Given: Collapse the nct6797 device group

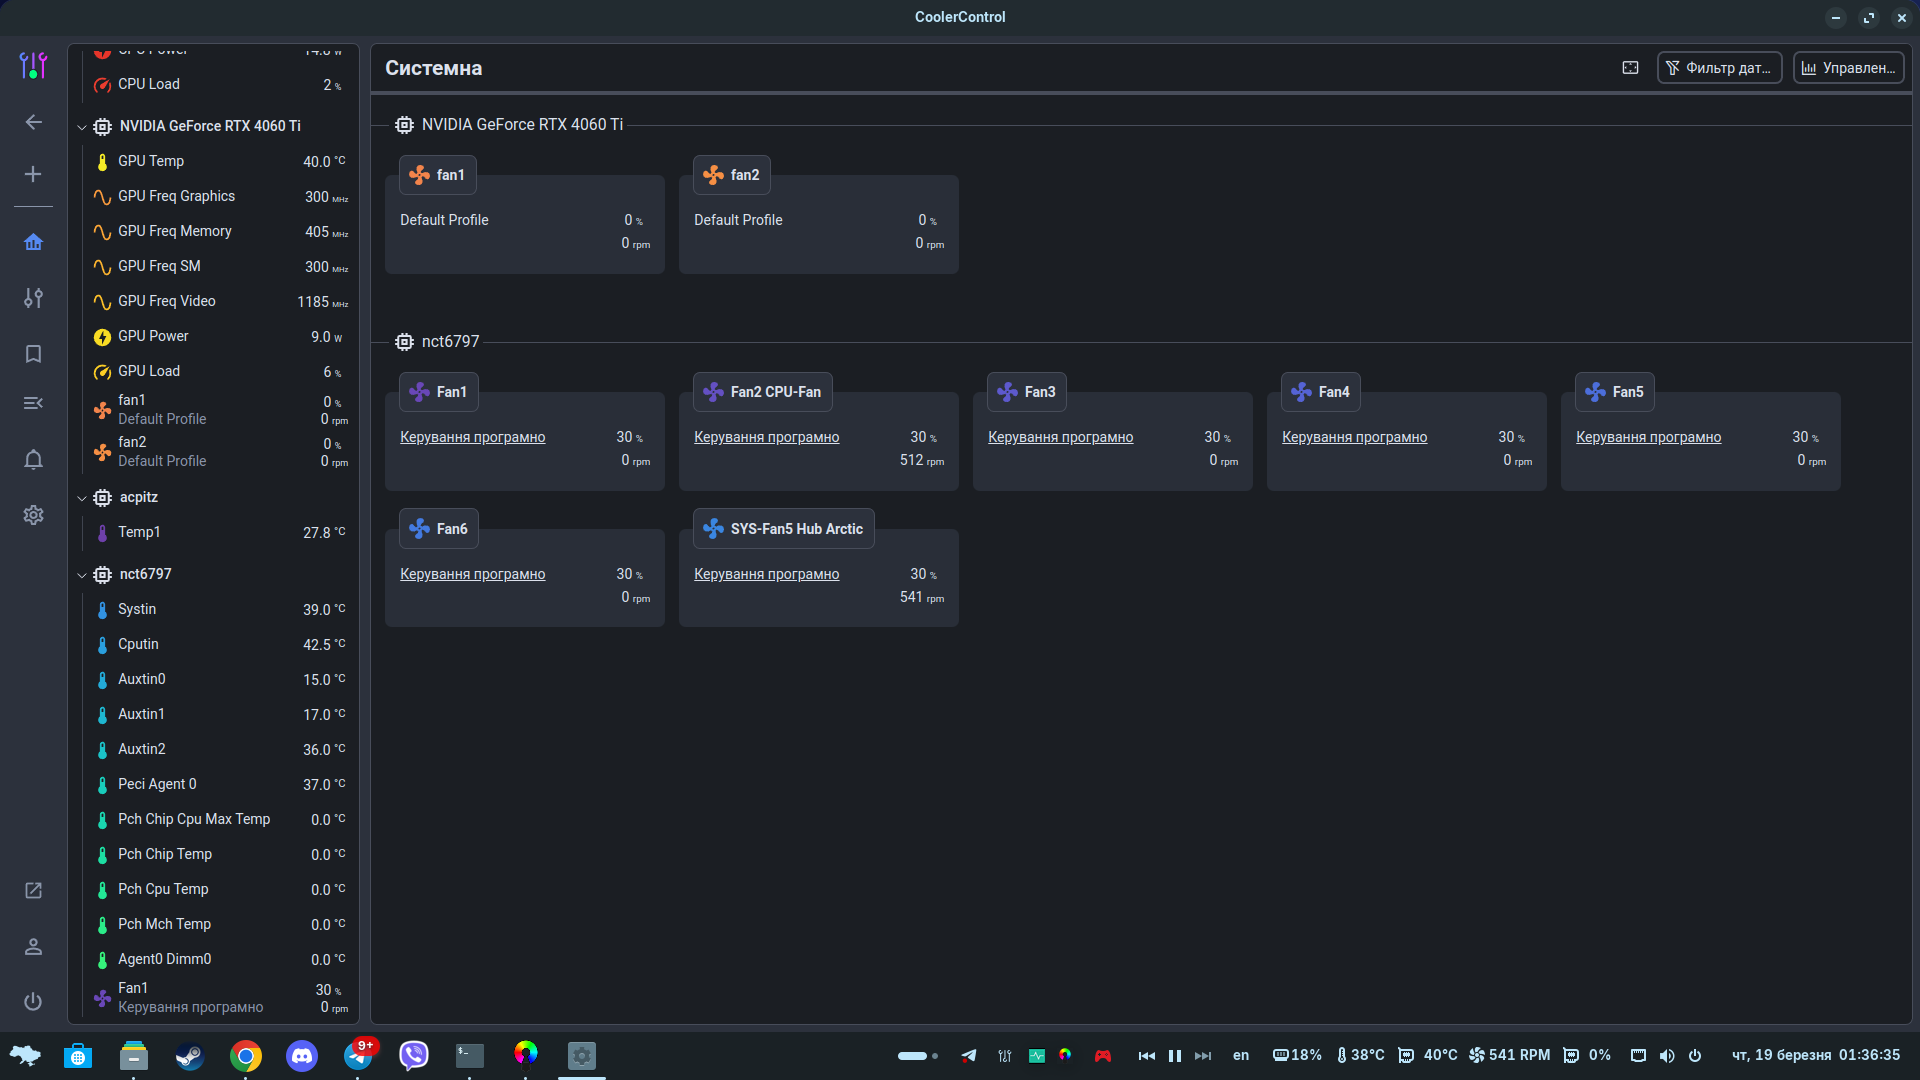Looking at the screenshot, I should (x=82, y=575).
